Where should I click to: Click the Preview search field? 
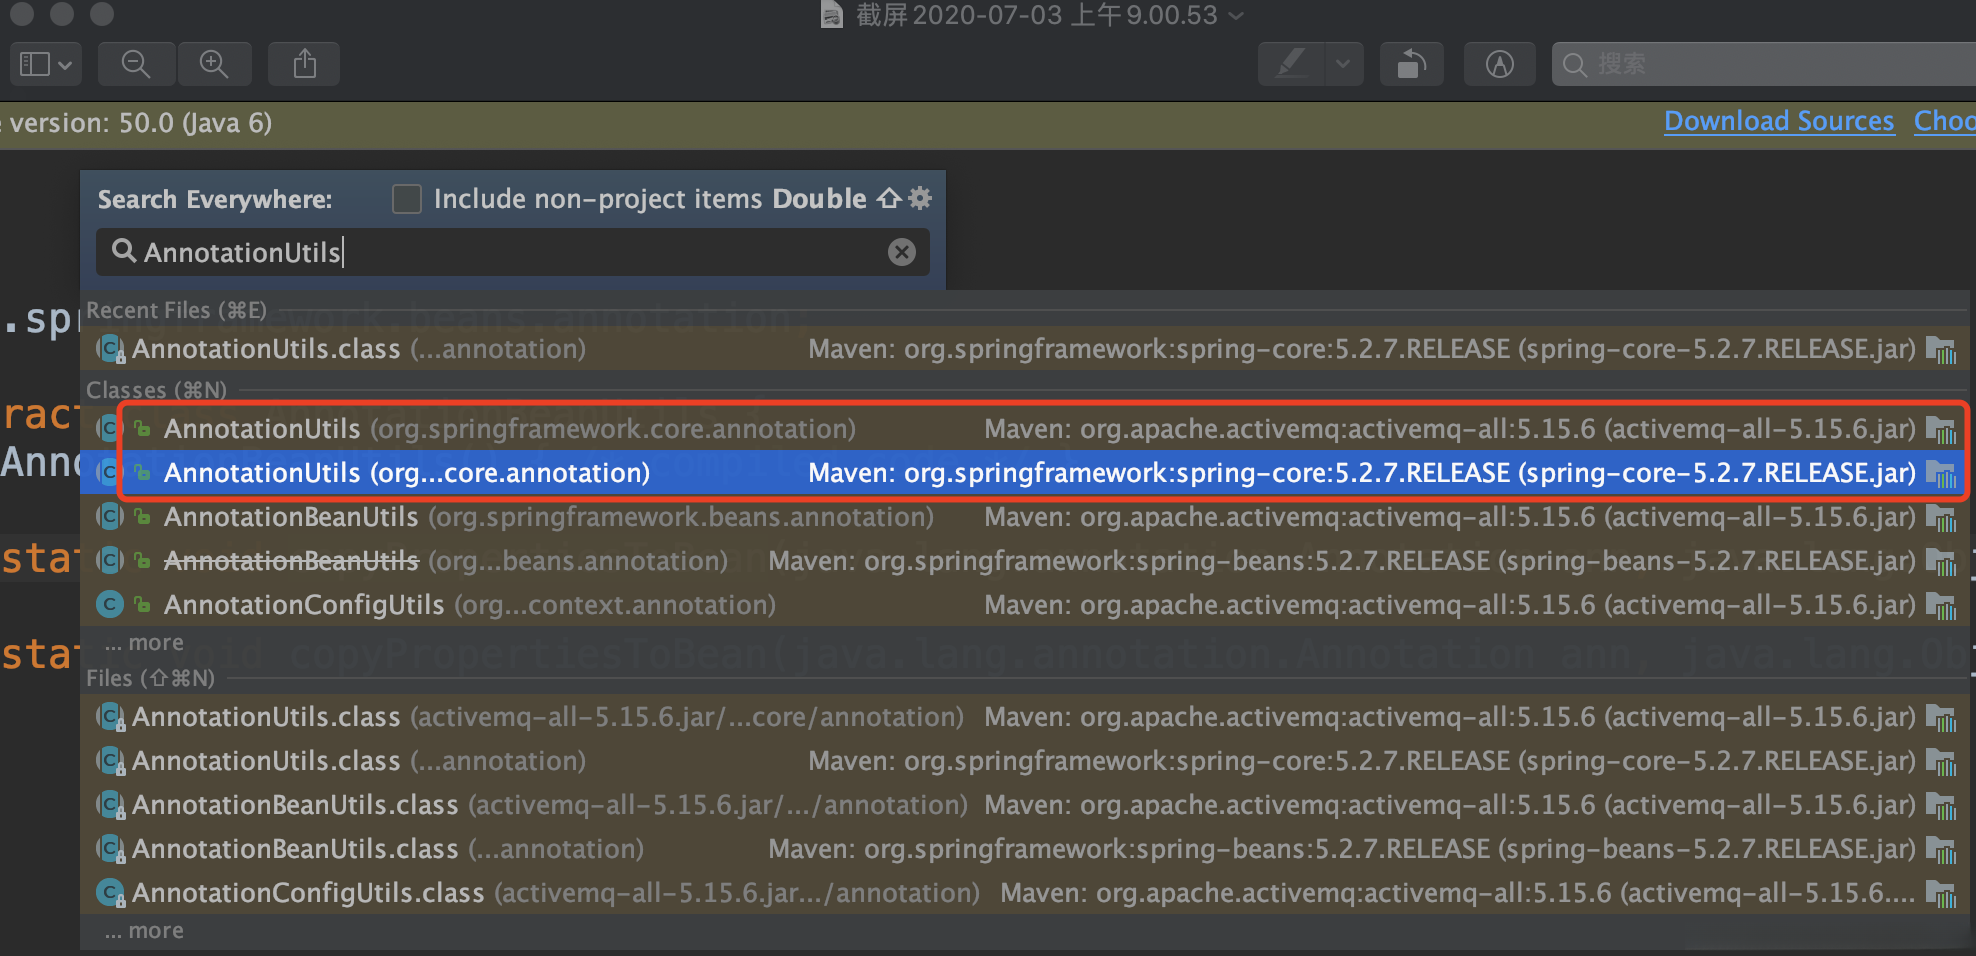point(1765,64)
